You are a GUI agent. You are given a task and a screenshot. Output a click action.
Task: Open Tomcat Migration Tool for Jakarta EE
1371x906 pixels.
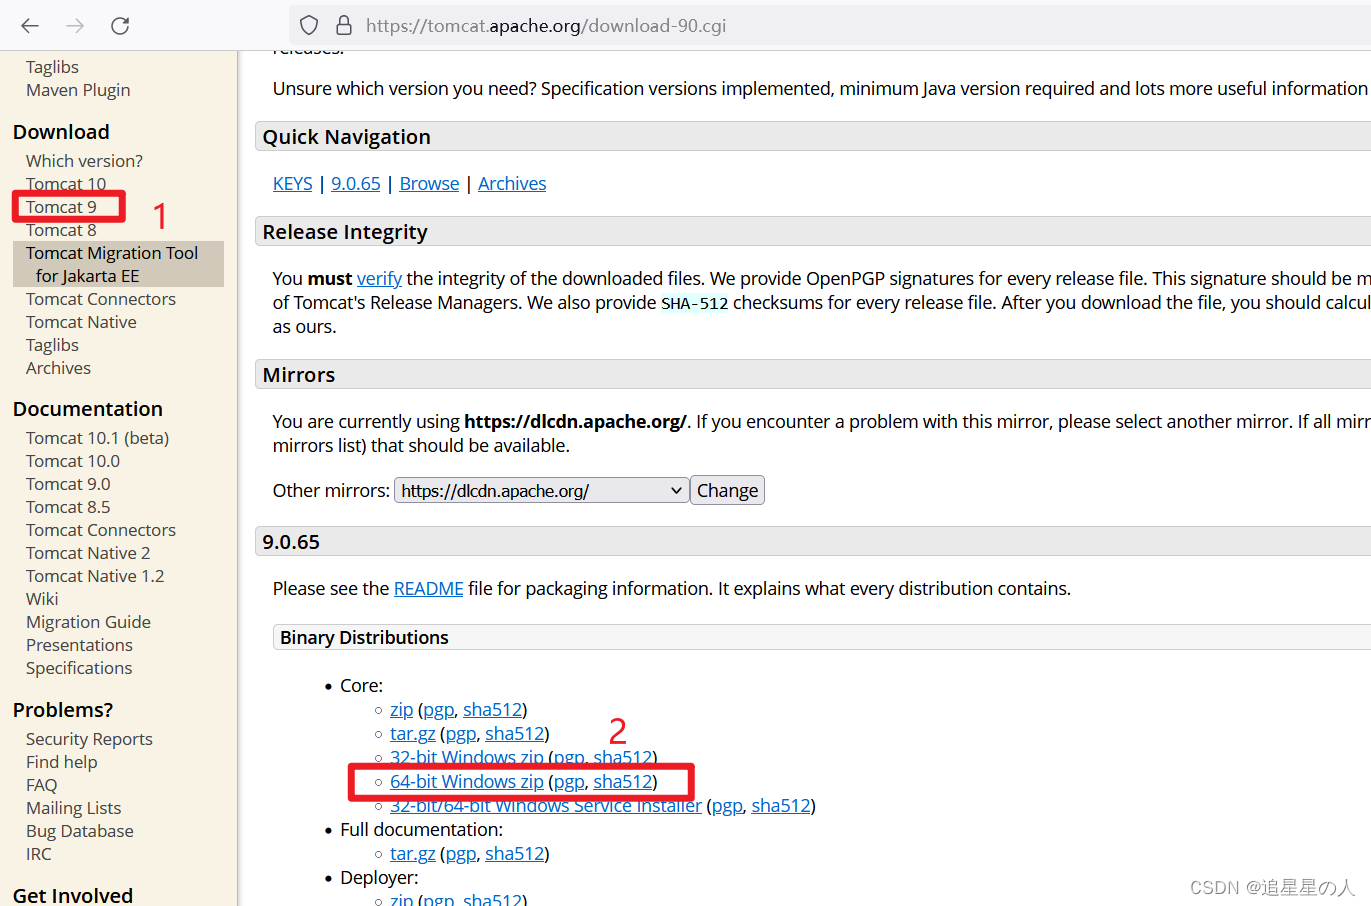click(112, 265)
